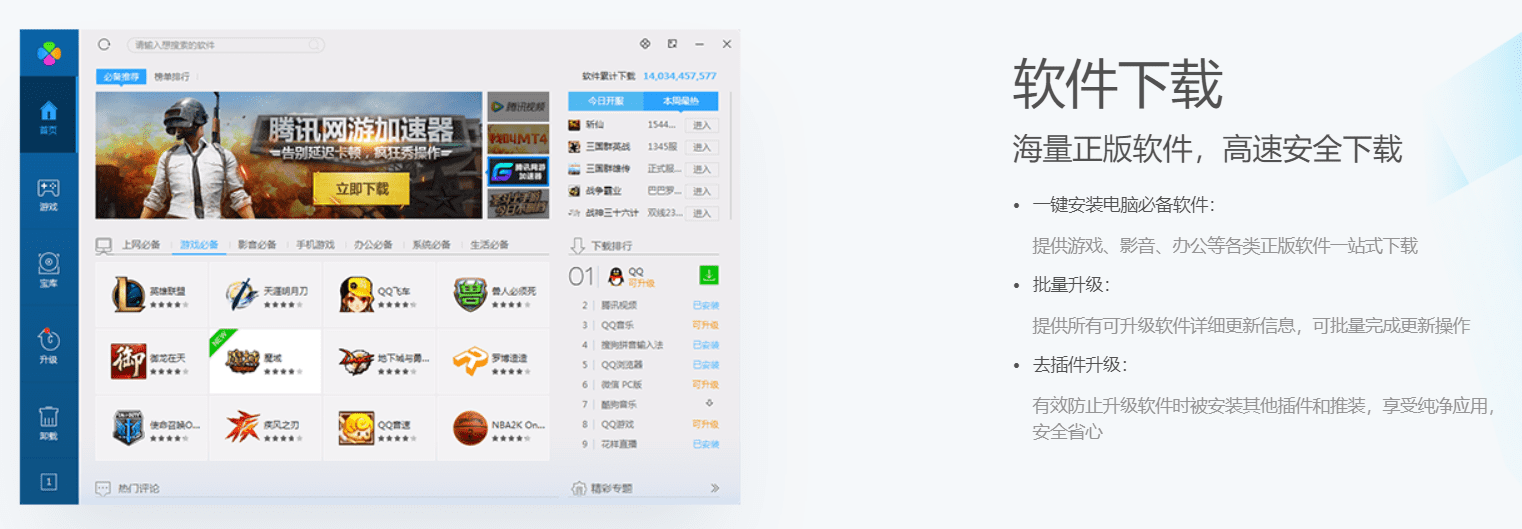Screen dimensions: 1522x529
Task: Click 进入 button for 战争霸业
Action: coord(701,191)
